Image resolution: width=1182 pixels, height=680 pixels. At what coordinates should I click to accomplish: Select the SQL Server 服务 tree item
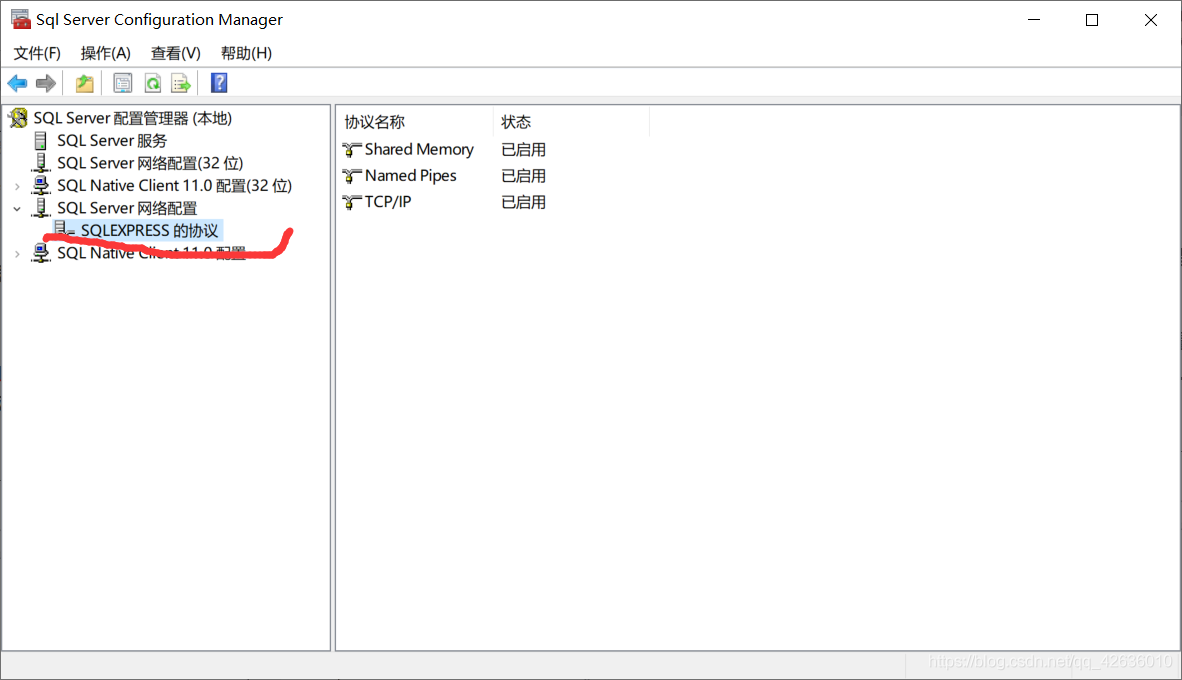pos(112,141)
